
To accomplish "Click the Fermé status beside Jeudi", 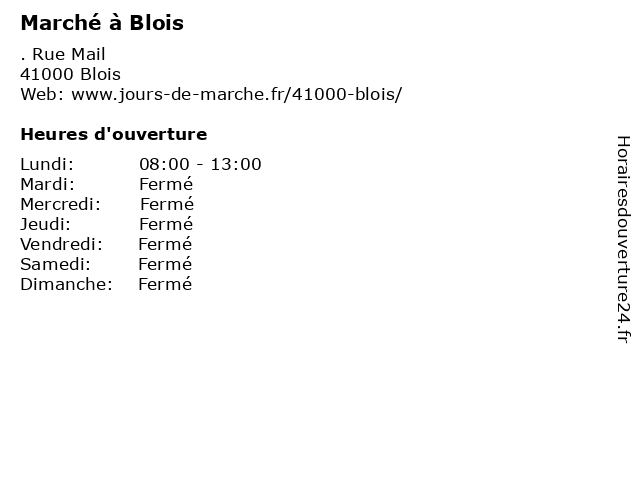I will [166, 224].
